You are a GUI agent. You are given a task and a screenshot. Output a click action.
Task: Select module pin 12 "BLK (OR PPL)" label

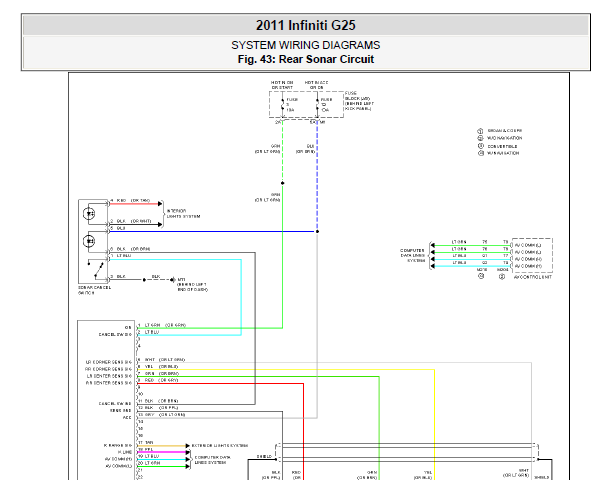point(162,408)
